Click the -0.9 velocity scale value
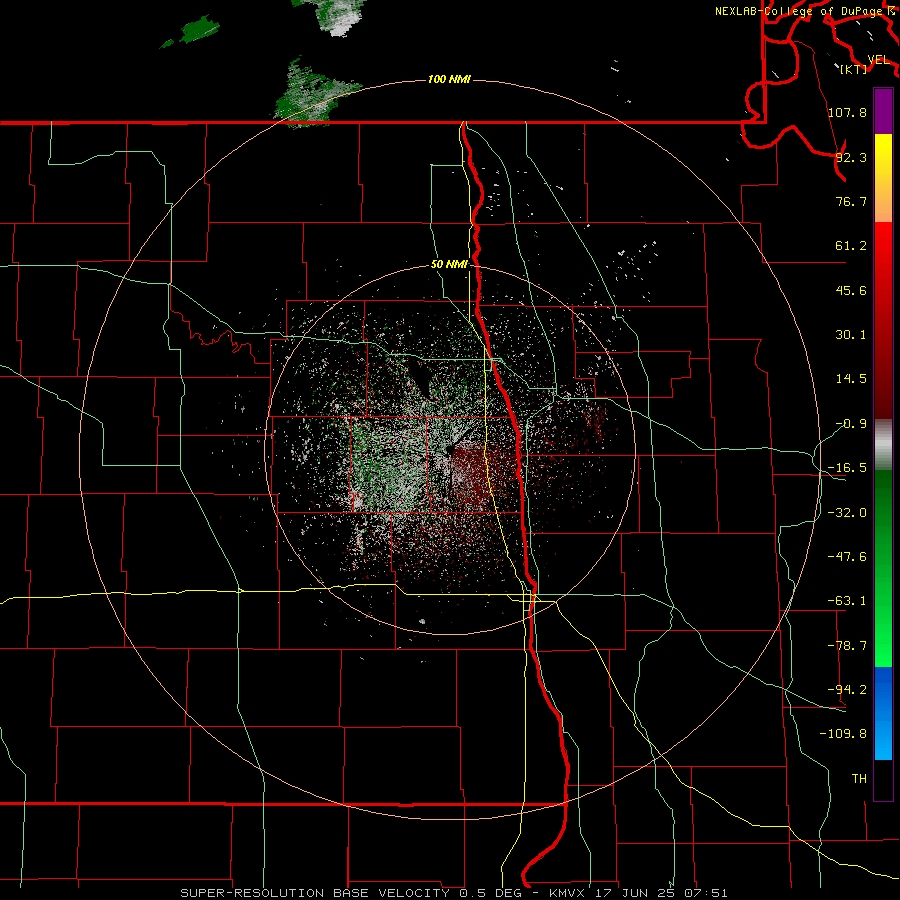The height and width of the screenshot is (900, 900). point(851,424)
